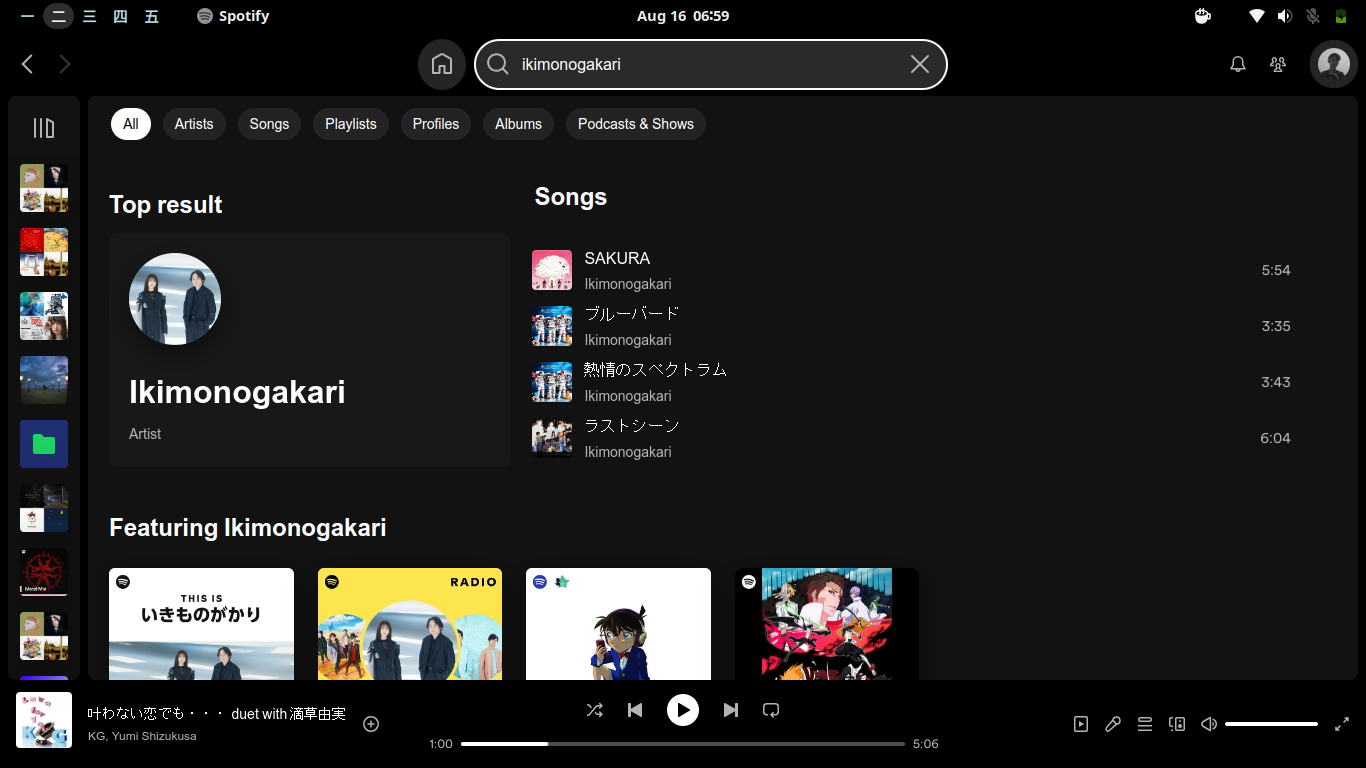Viewport: 1366px width, 768px height.
Task: Open the red Metal Mix playlist thumbnail
Action: (x=44, y=572)
